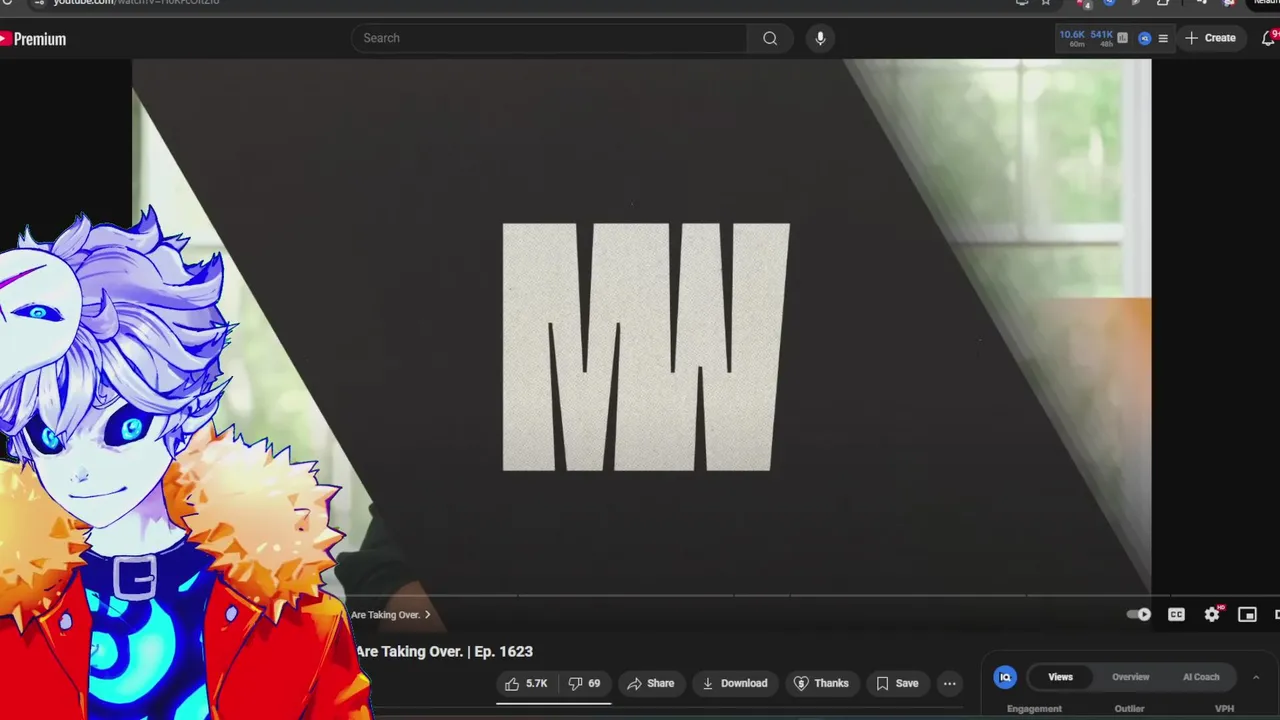Click the blue IQ icon in header
Image resolution: width=1280 pixels, height=720 pixels.
click(1145, 38)
